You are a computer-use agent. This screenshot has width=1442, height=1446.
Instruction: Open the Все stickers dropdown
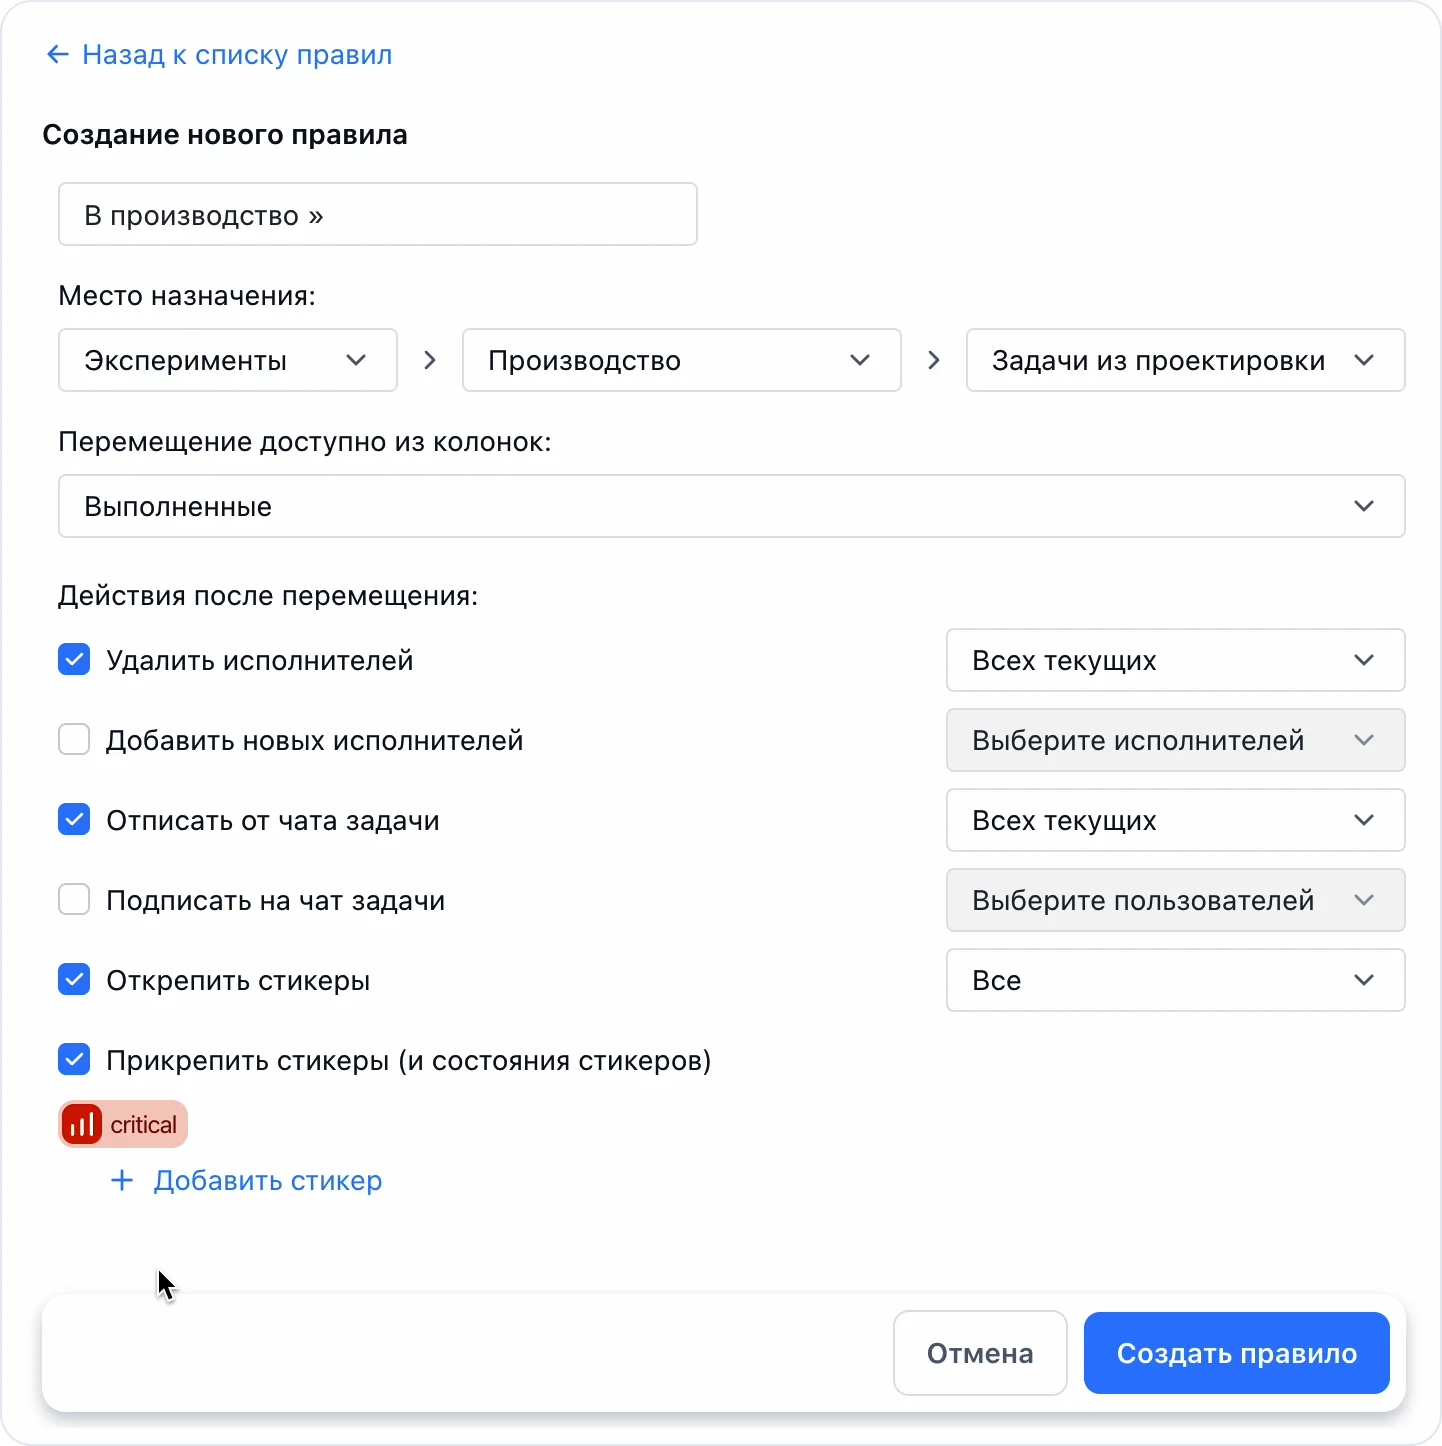(x=1176, y=980)
